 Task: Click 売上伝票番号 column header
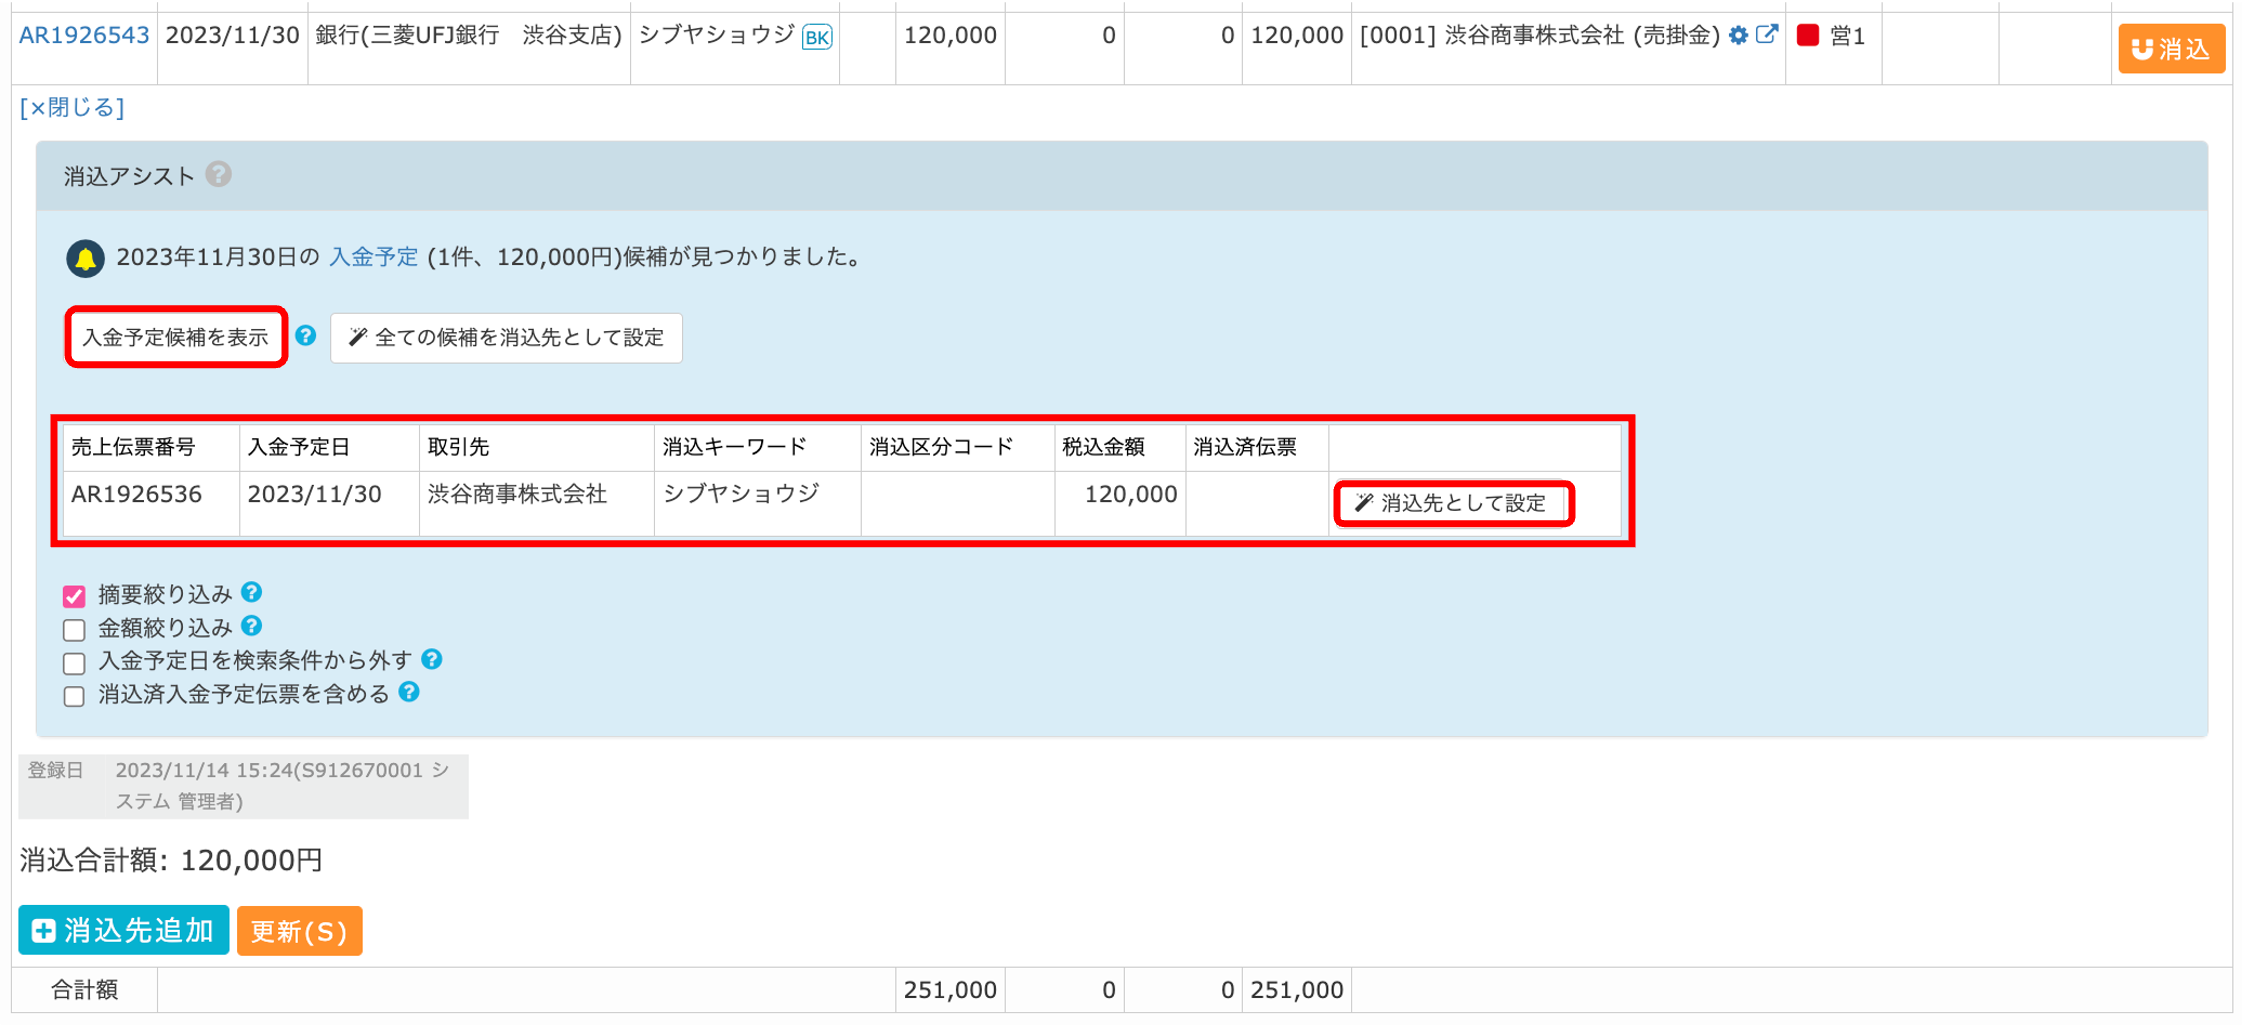[x=151, y=447]
